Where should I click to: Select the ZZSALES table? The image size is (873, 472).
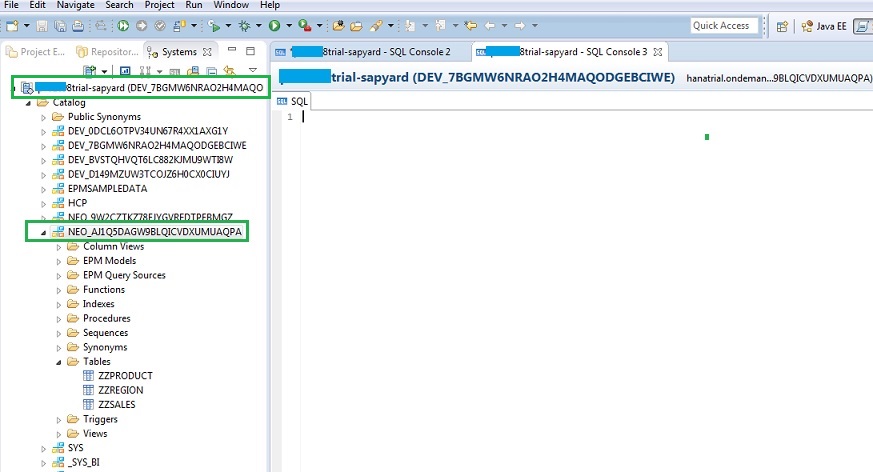[x=117, y=405]
